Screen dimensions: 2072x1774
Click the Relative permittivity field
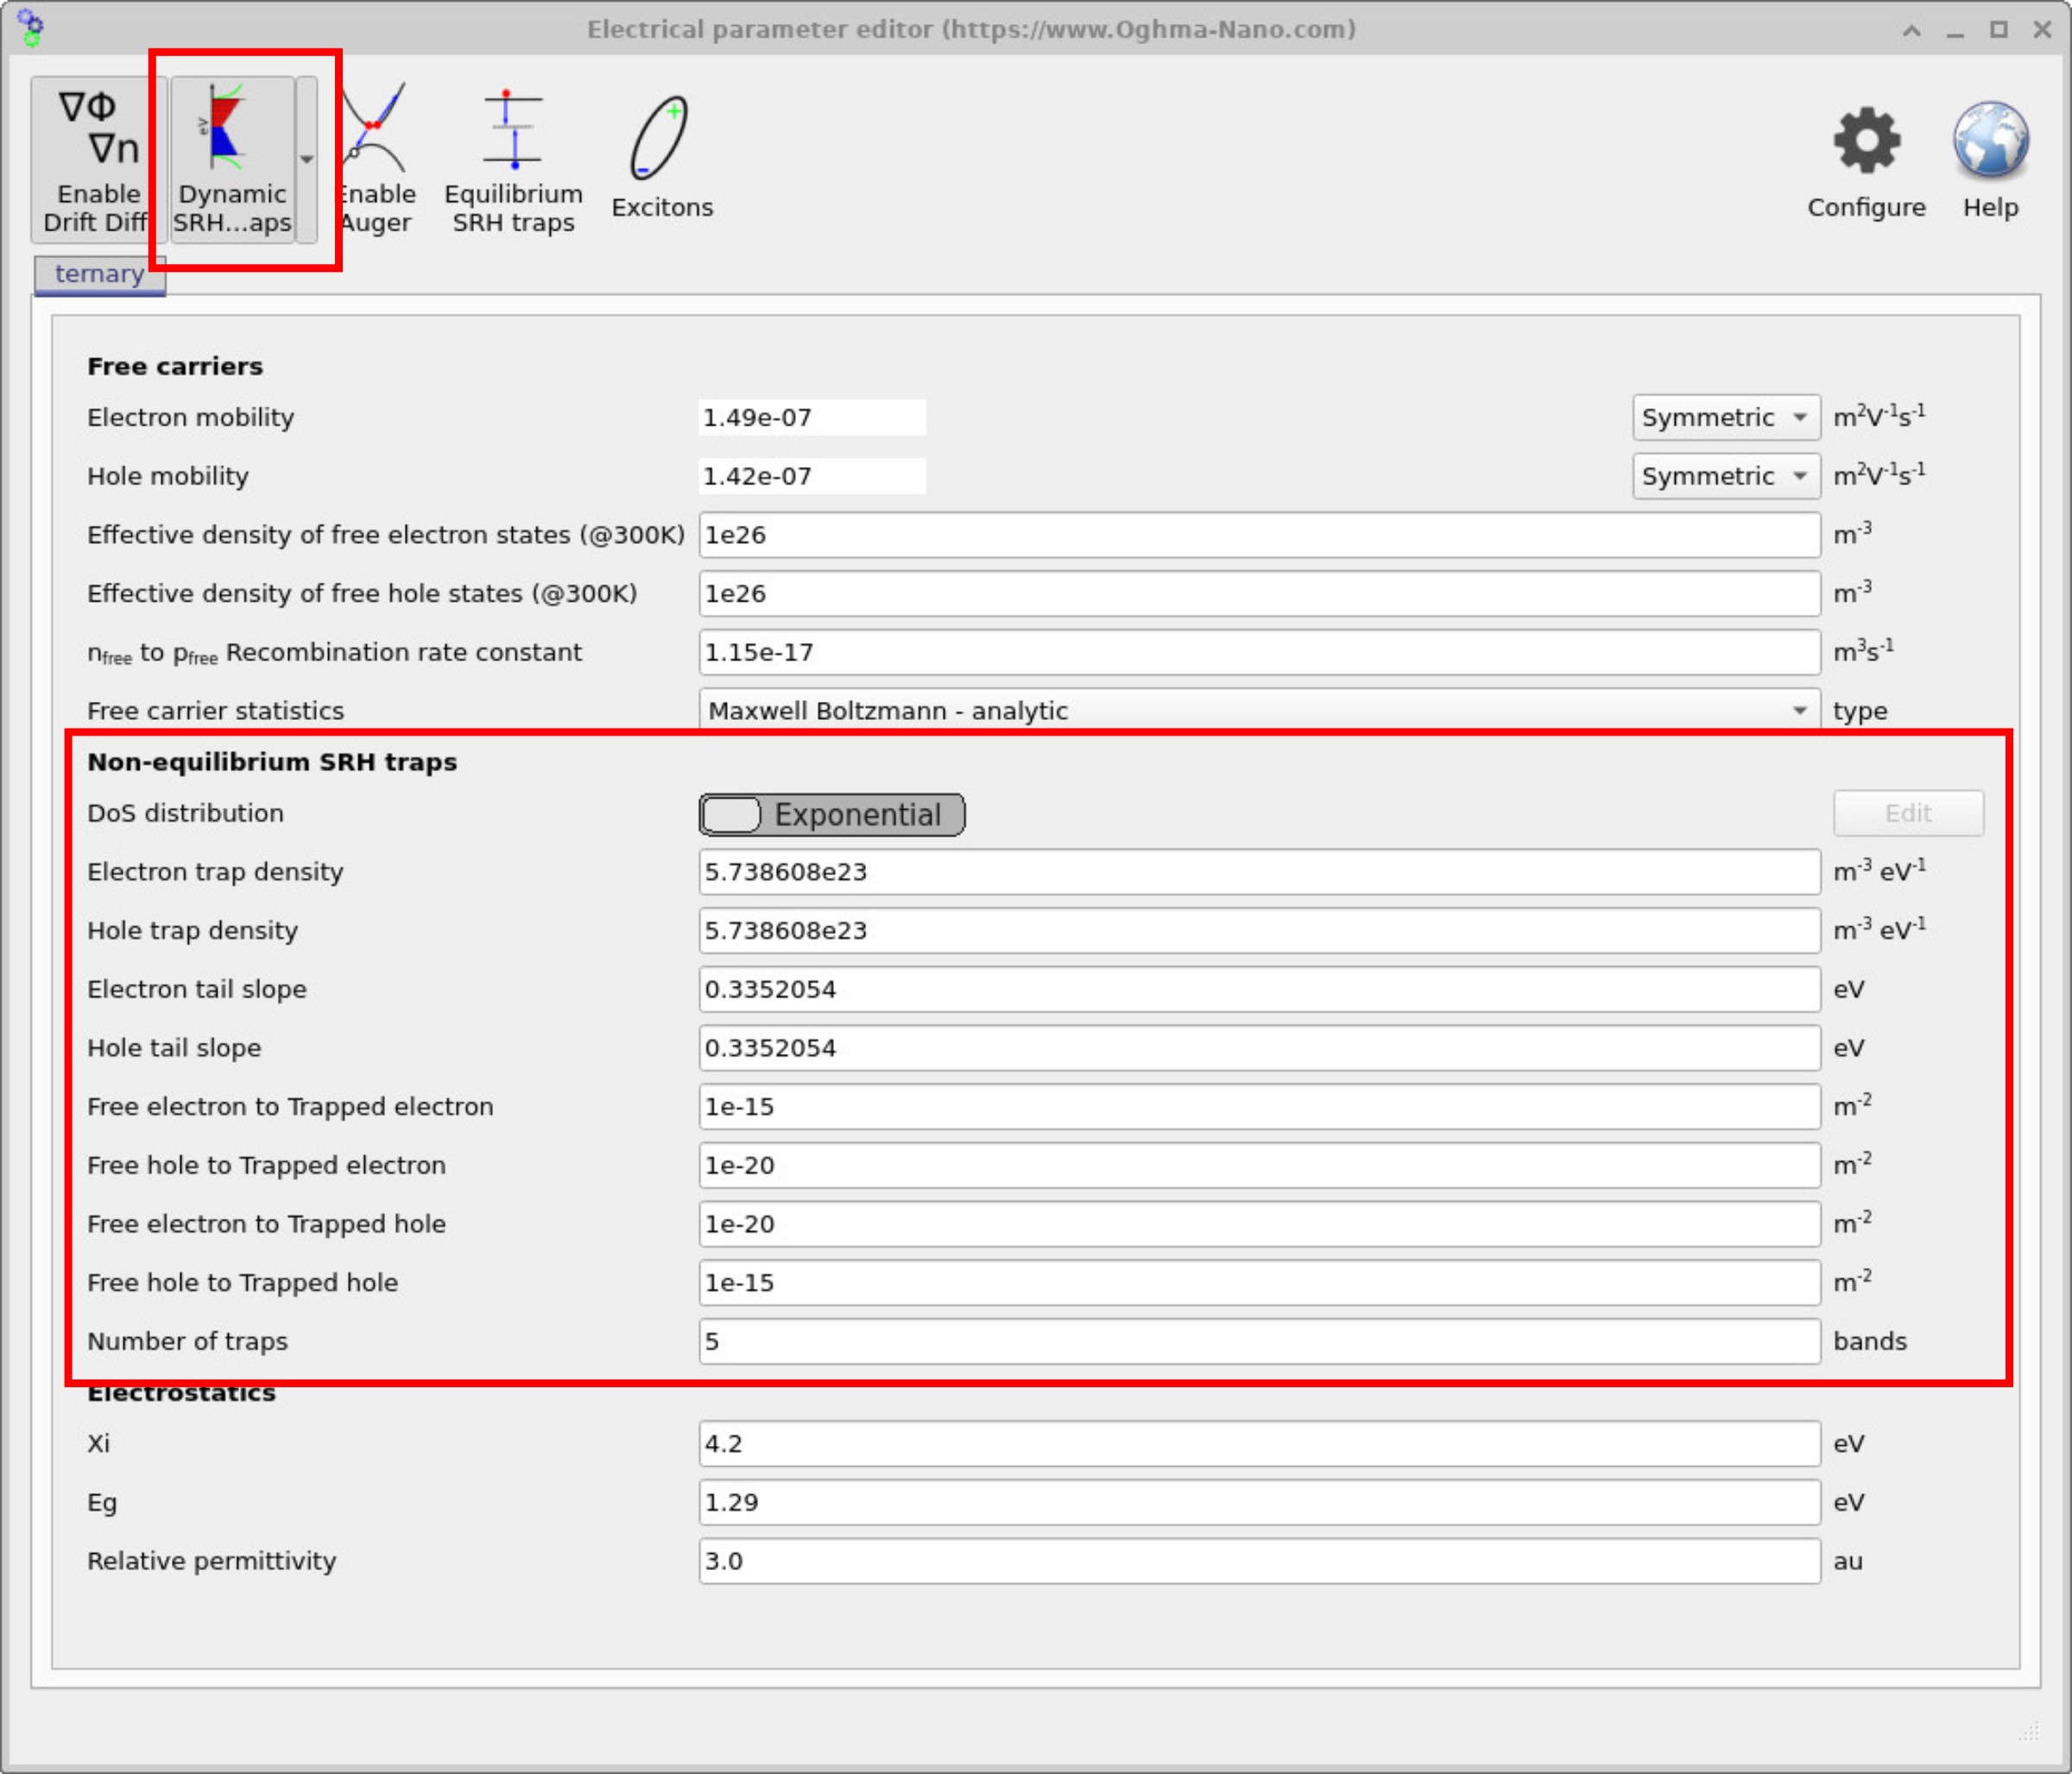pos(1258,1561)
